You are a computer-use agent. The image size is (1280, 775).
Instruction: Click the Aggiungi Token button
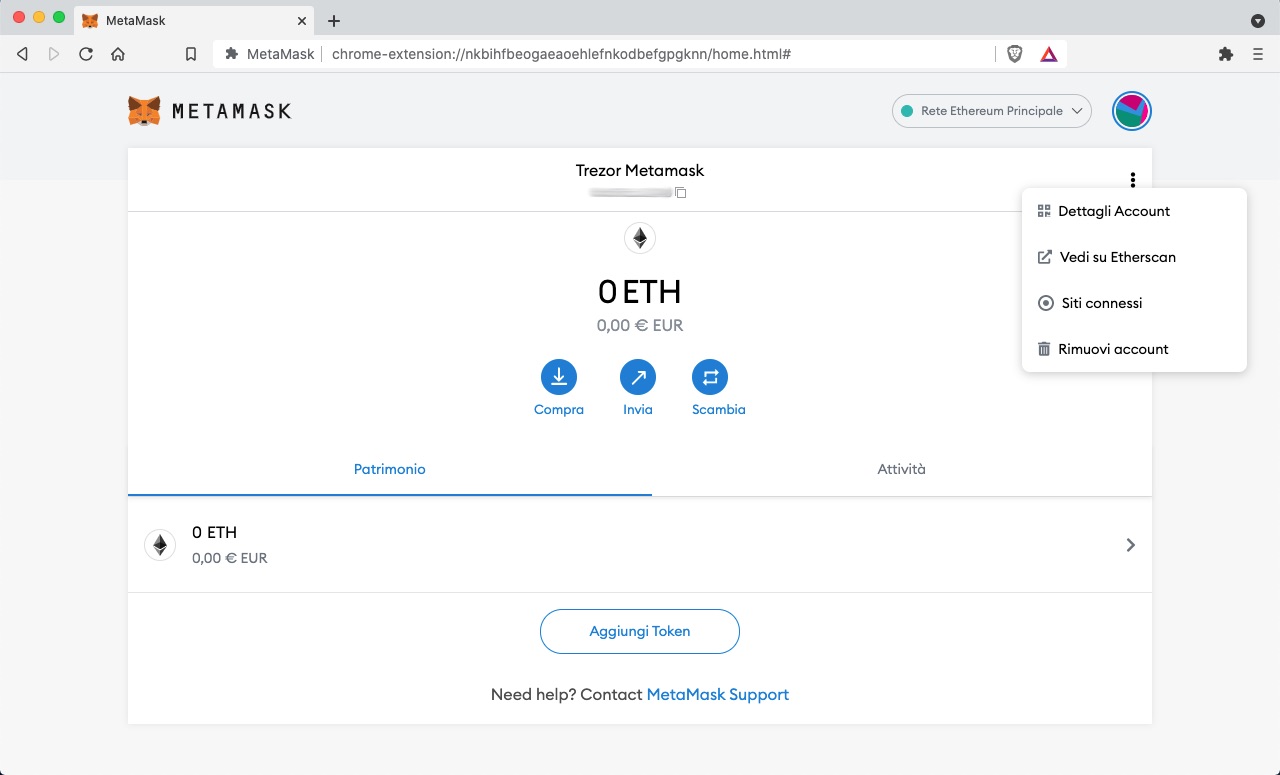point(640,631)
